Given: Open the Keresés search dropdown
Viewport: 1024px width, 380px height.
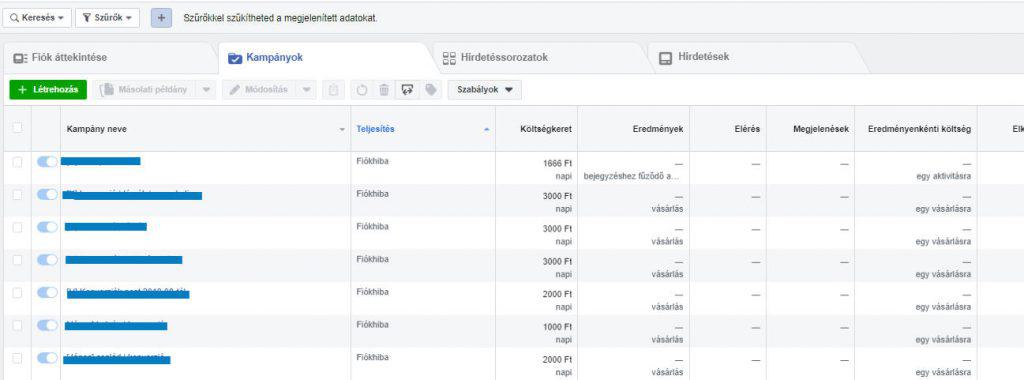Looking at the screenshot, I should point(37,18).
